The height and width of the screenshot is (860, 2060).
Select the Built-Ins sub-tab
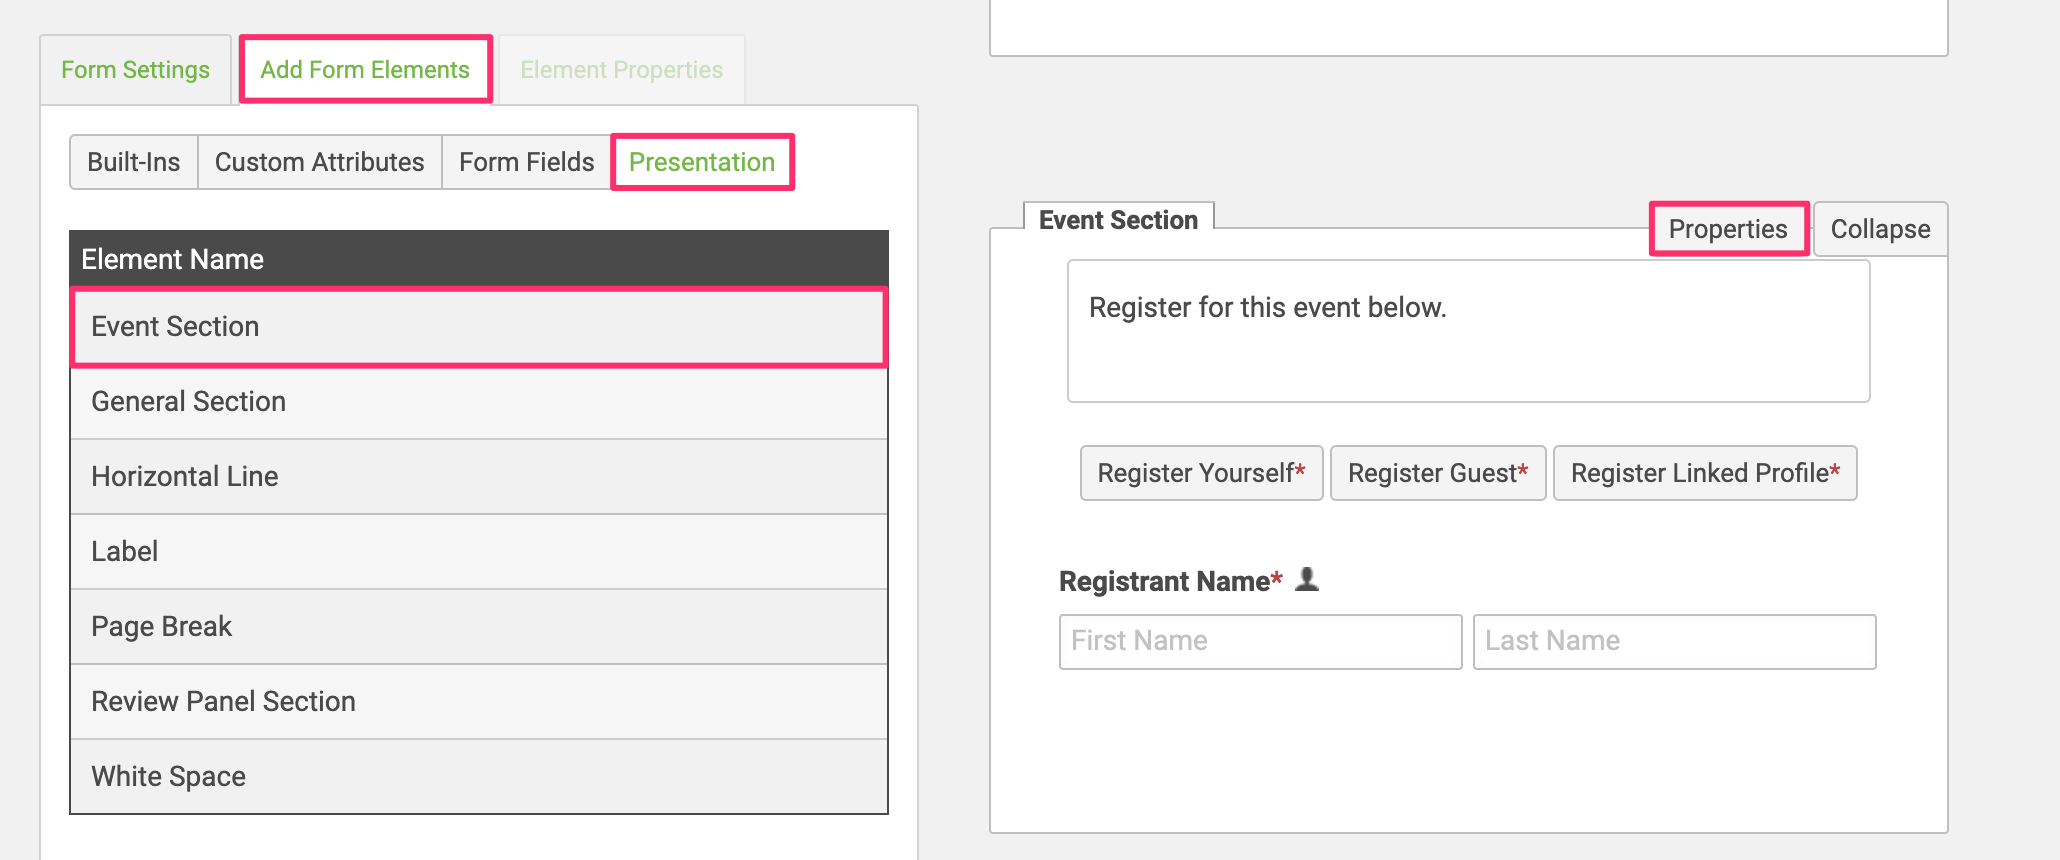pyautogui.click(x=134, y=162)
